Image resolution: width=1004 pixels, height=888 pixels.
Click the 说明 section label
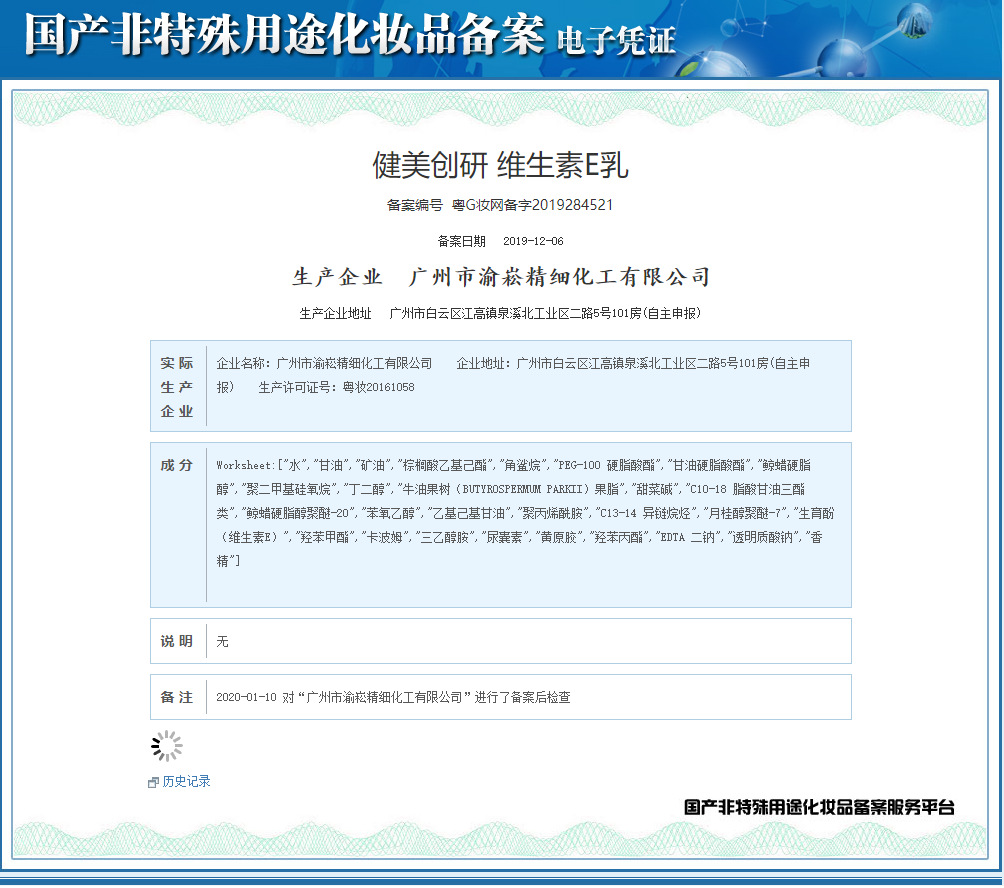pyautogui.click(x=177, y=641)
